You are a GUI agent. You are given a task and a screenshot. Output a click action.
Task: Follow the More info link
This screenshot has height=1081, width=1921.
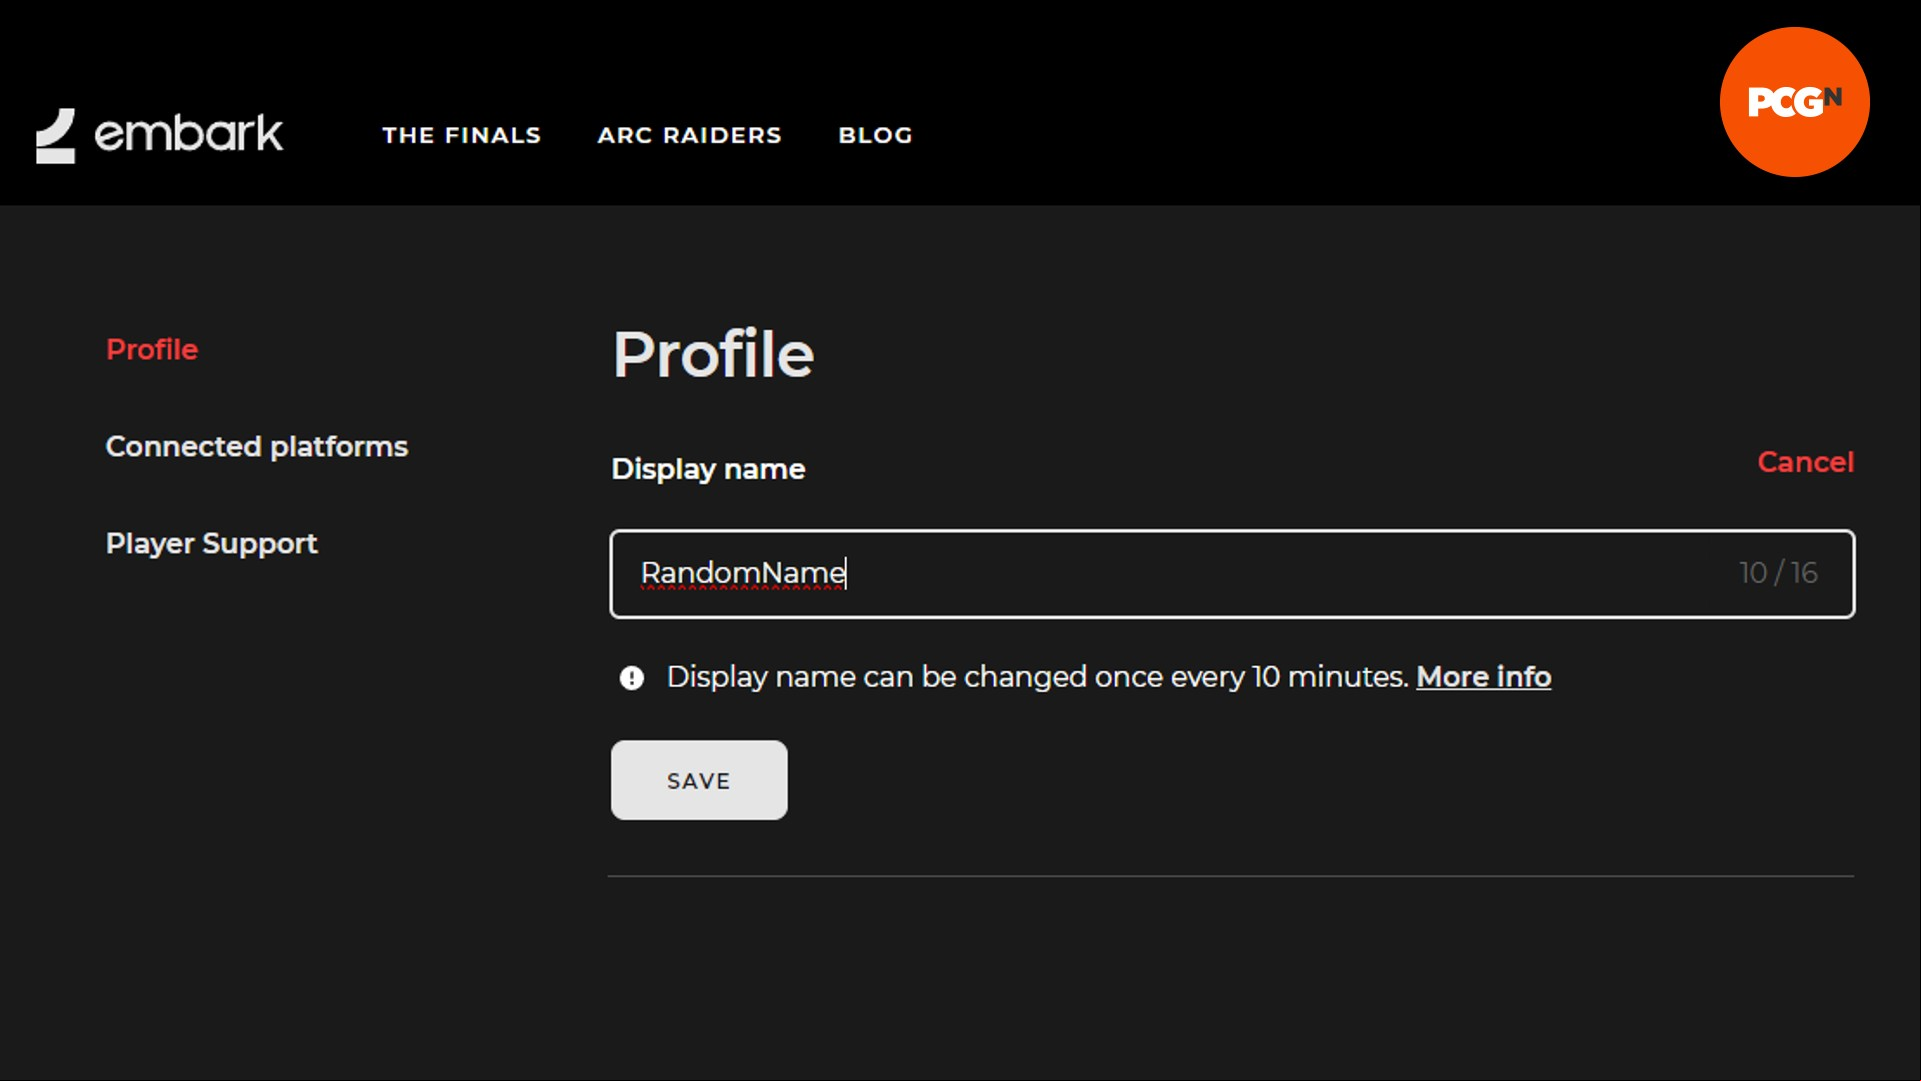pos(1484,677)
